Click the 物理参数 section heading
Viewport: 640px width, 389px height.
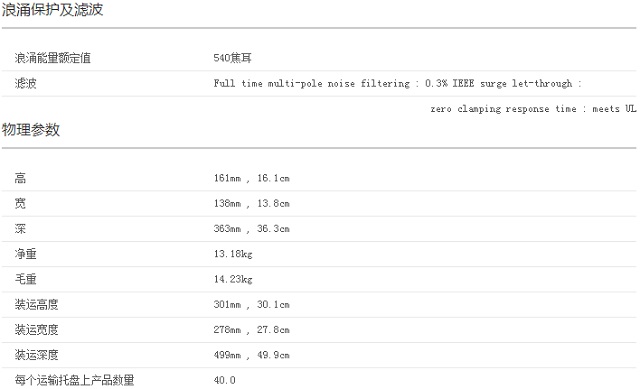pos(31,130)
